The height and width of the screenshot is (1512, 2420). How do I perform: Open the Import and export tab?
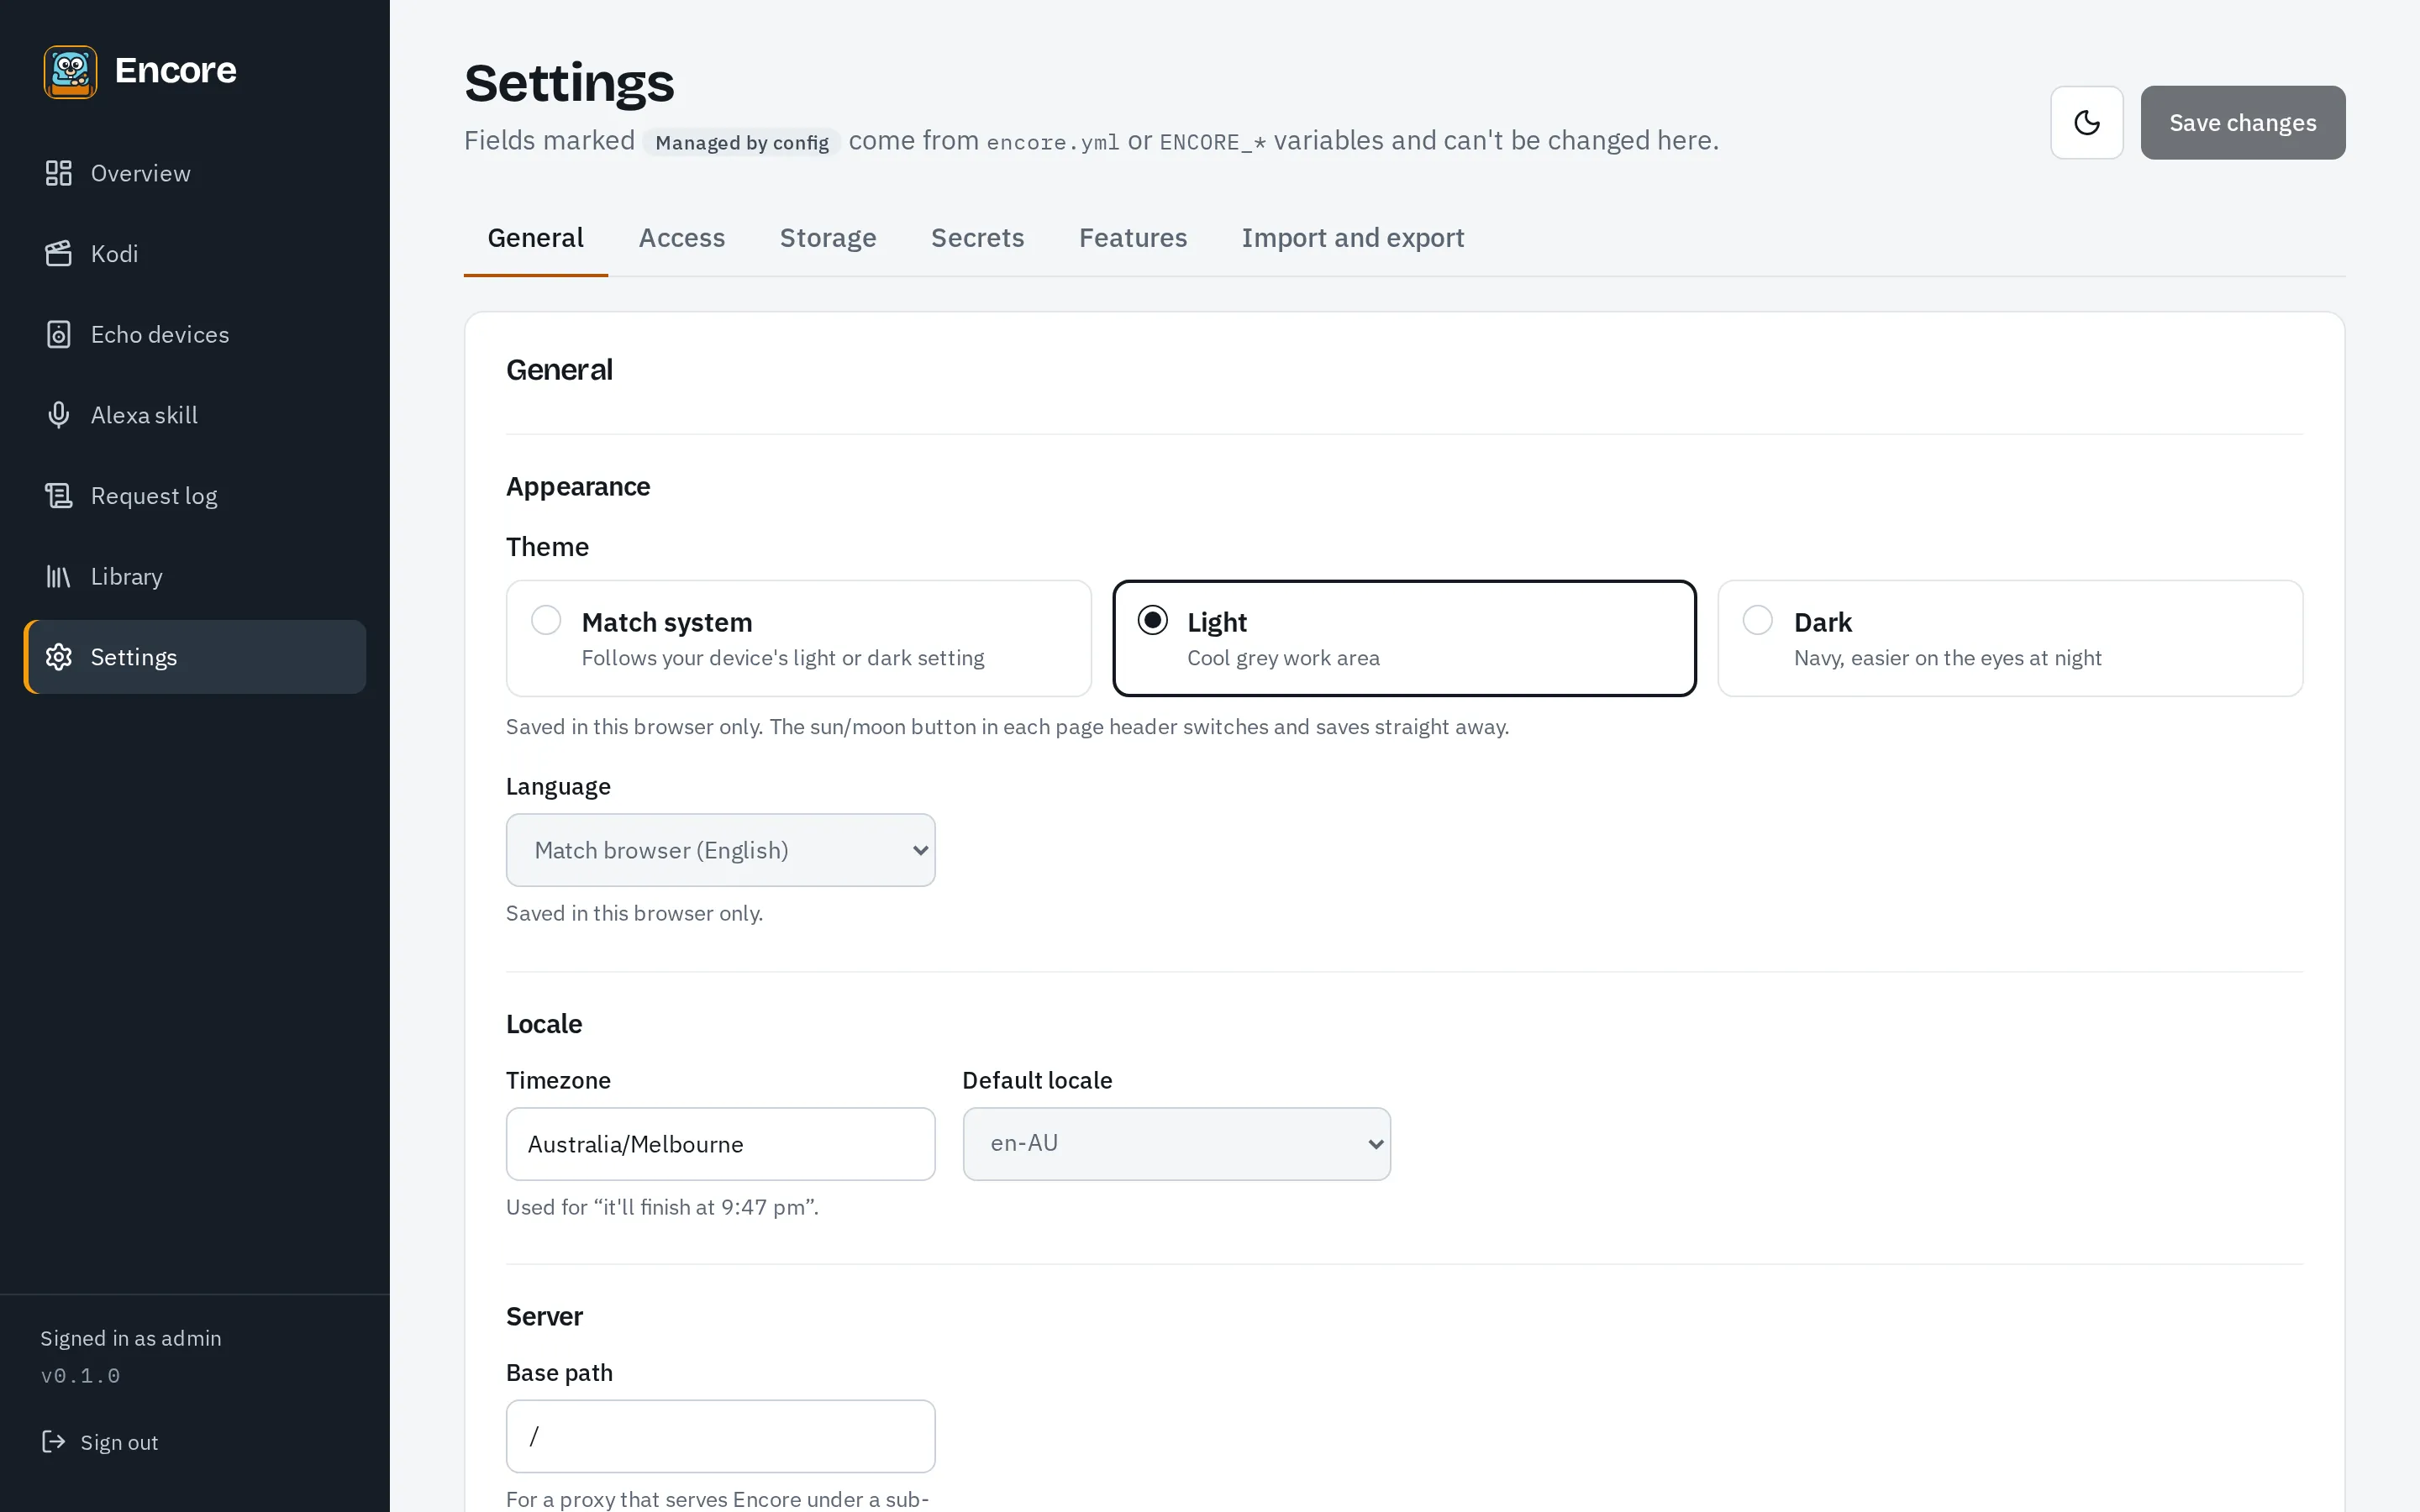click(1353, 238)
